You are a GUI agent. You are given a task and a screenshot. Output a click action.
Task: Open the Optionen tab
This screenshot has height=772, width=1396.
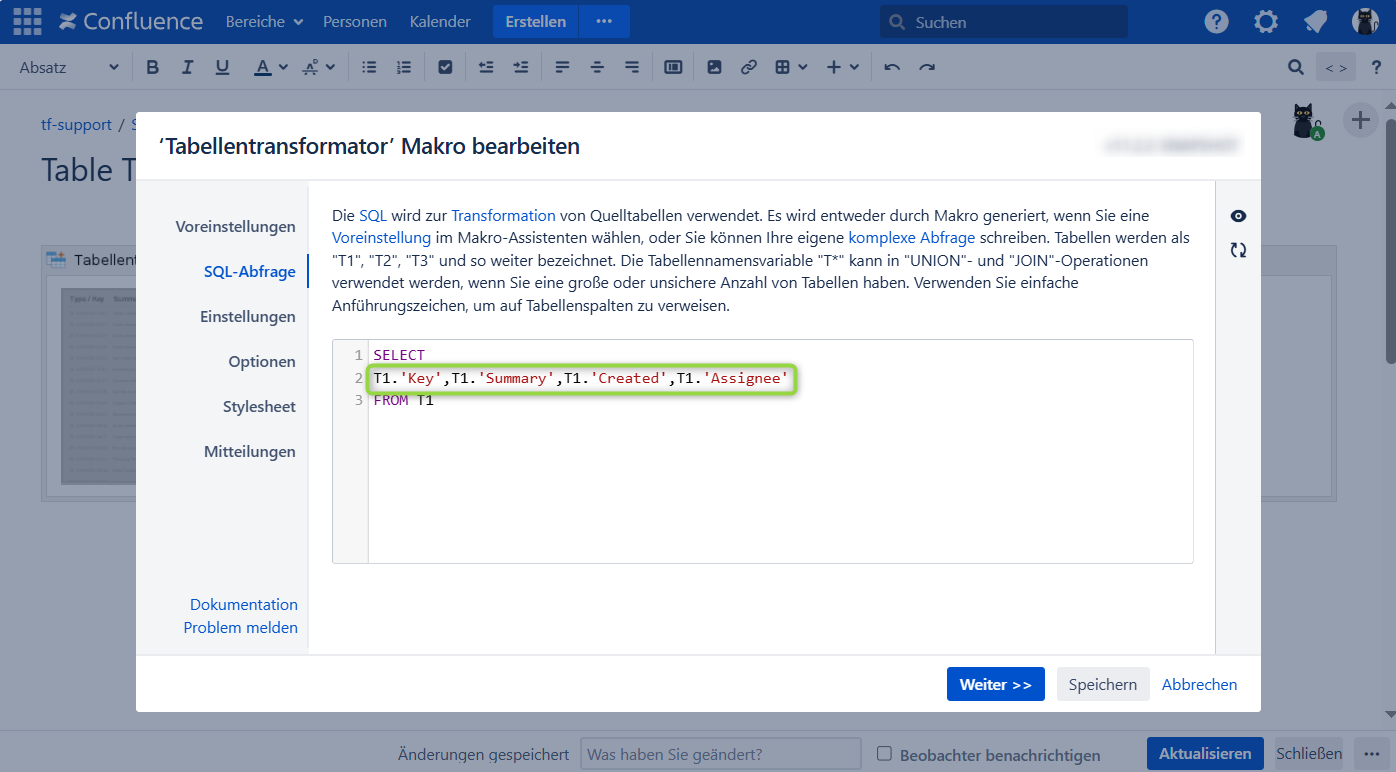click(x=261, y=362)
